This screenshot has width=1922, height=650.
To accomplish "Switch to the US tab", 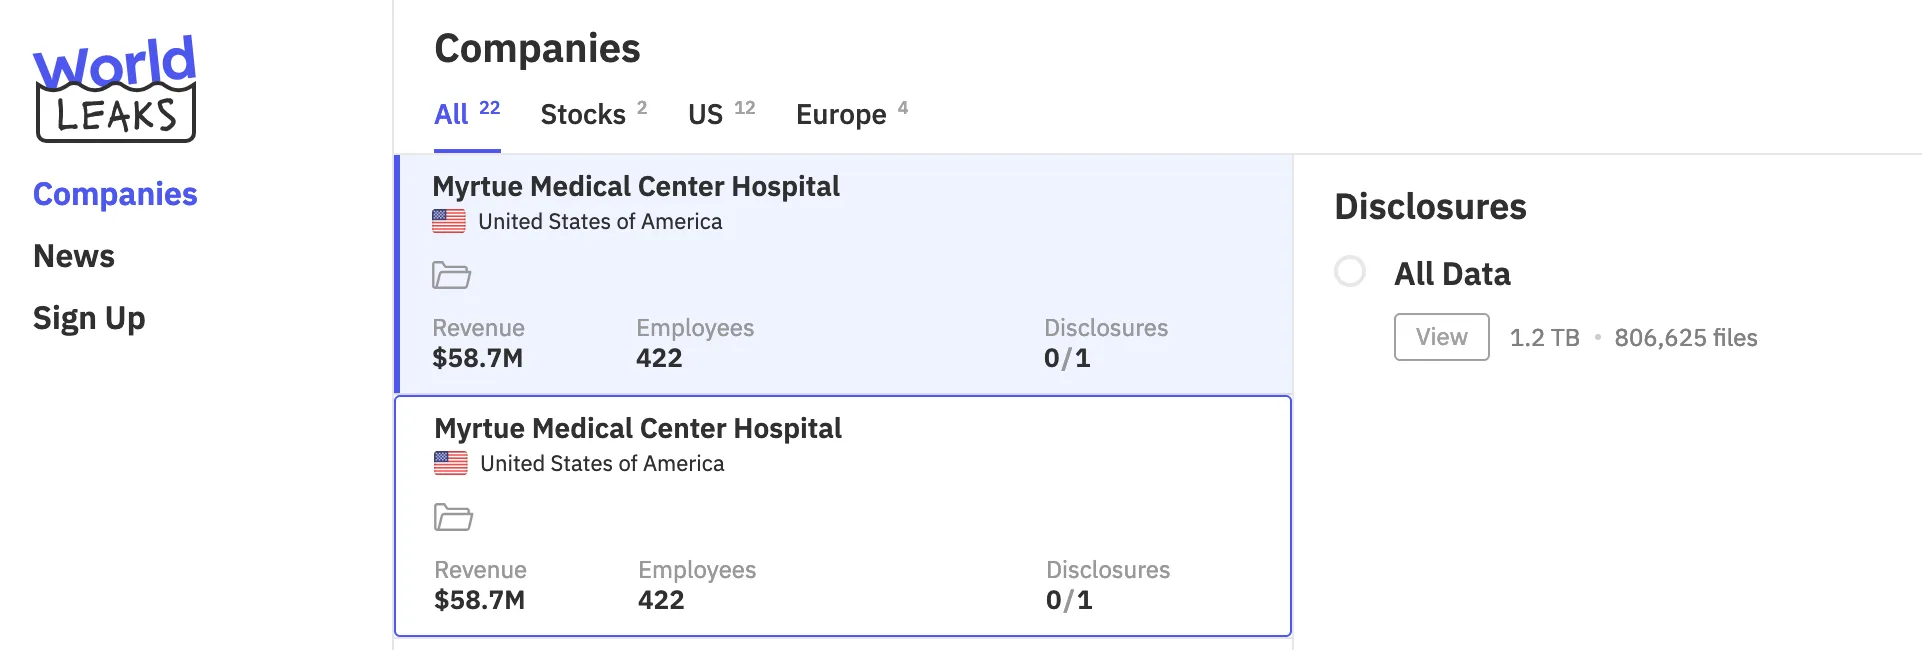I will point(722,114).
